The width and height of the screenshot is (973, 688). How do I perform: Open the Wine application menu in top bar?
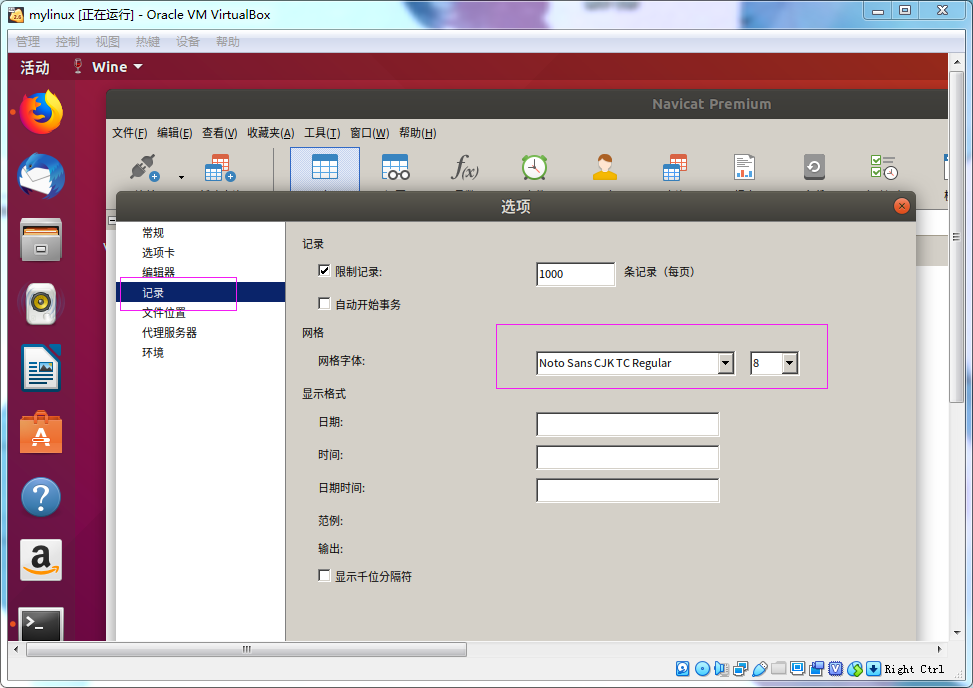click(110, 66)
